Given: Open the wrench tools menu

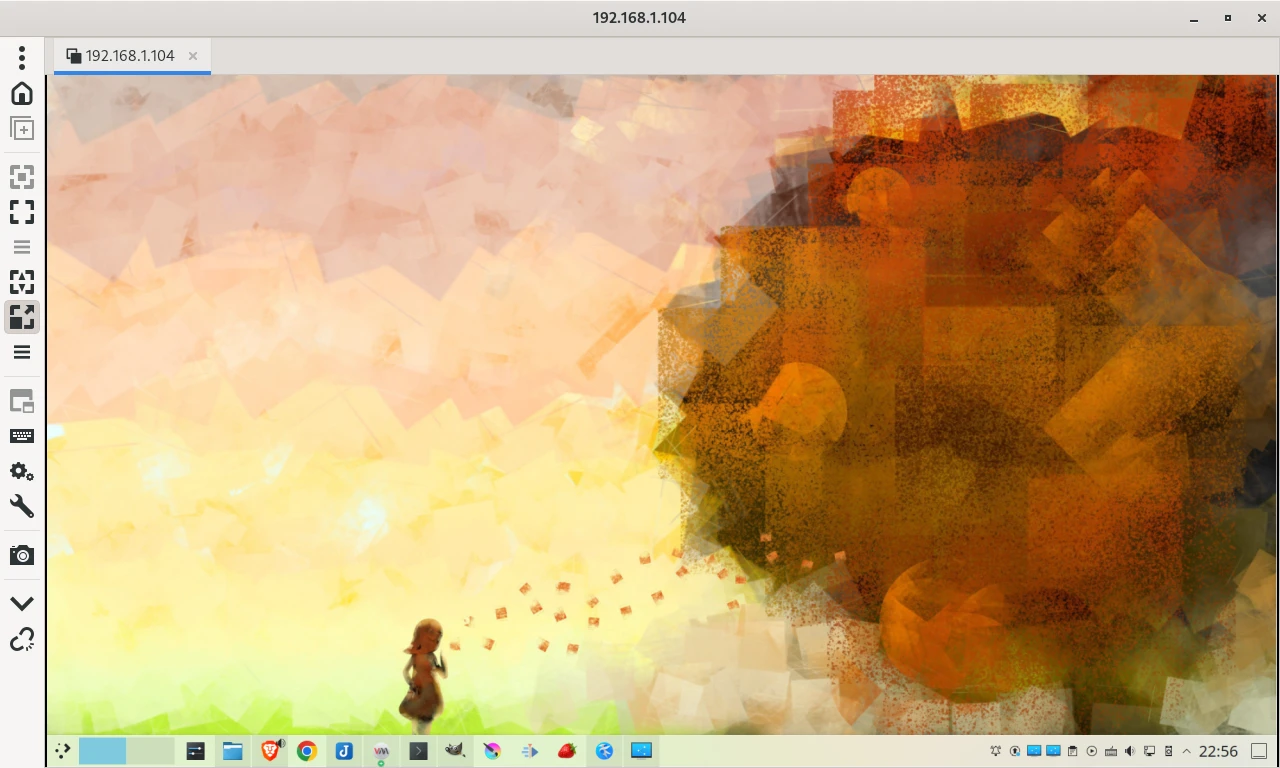Looking at the screenshot, I should [x=22, y=506].
